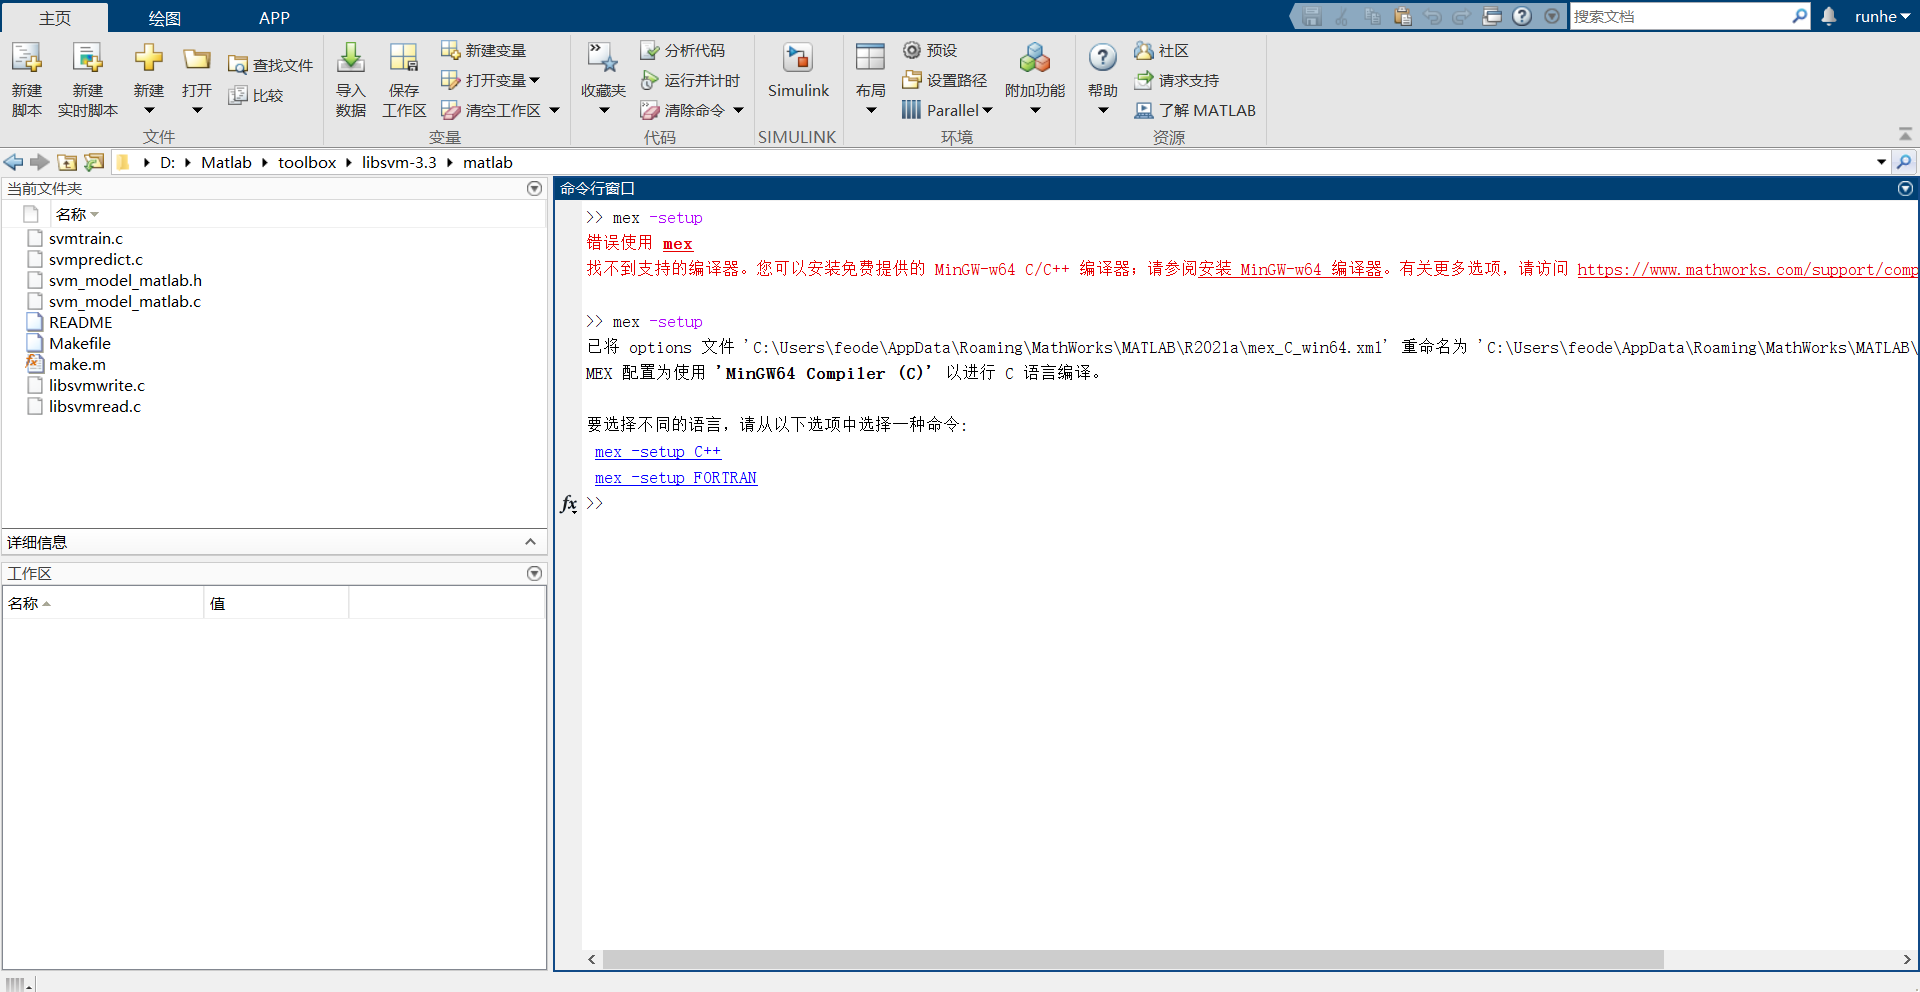Screen dimensions: 1920x992
Task: Click the mex -setup C++ link
Action: click(658, 452)
